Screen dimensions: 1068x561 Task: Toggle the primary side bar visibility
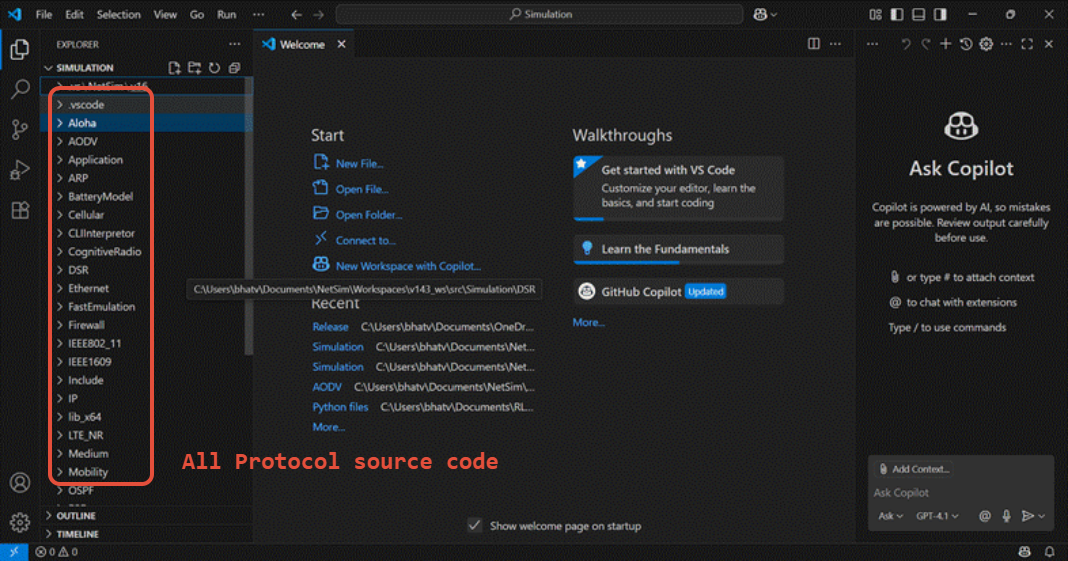[x=897, y=14]
